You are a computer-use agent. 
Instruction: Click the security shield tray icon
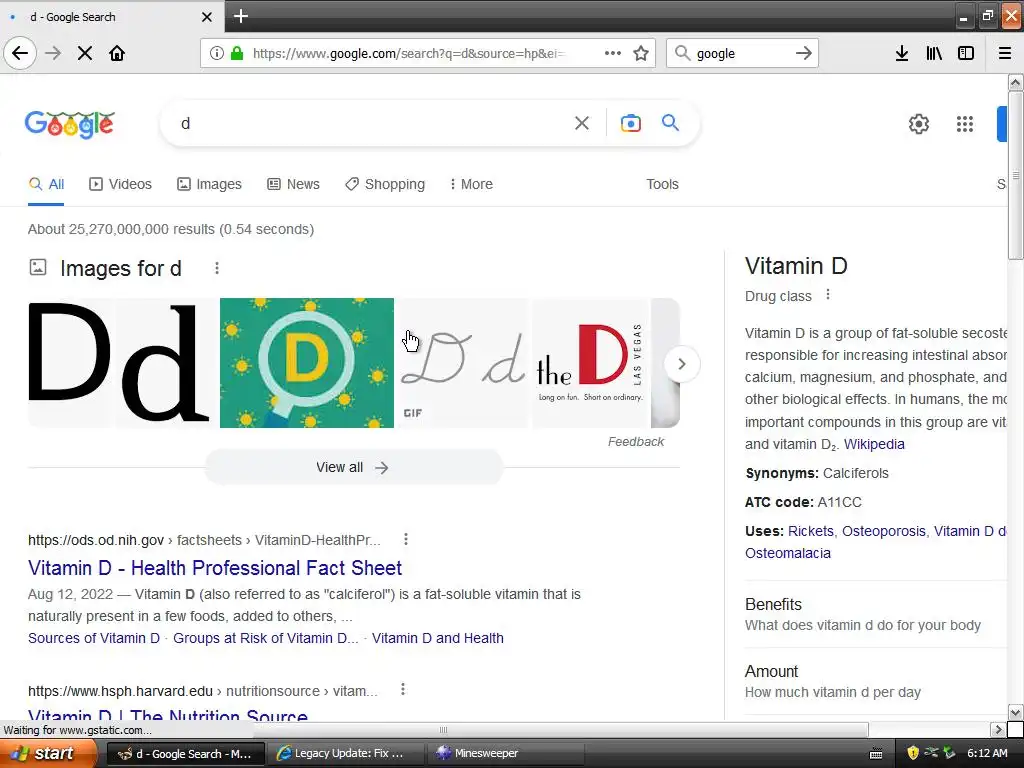click(913, 754)
